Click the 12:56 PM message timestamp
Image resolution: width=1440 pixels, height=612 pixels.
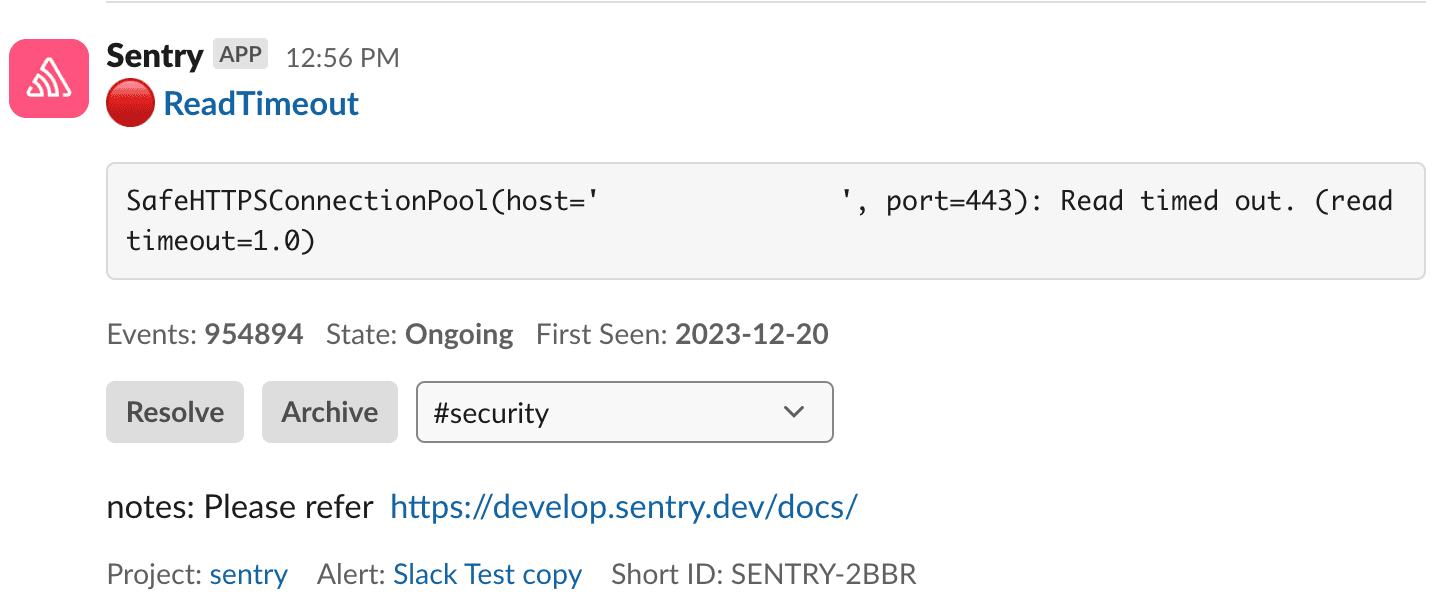[342, 58]
